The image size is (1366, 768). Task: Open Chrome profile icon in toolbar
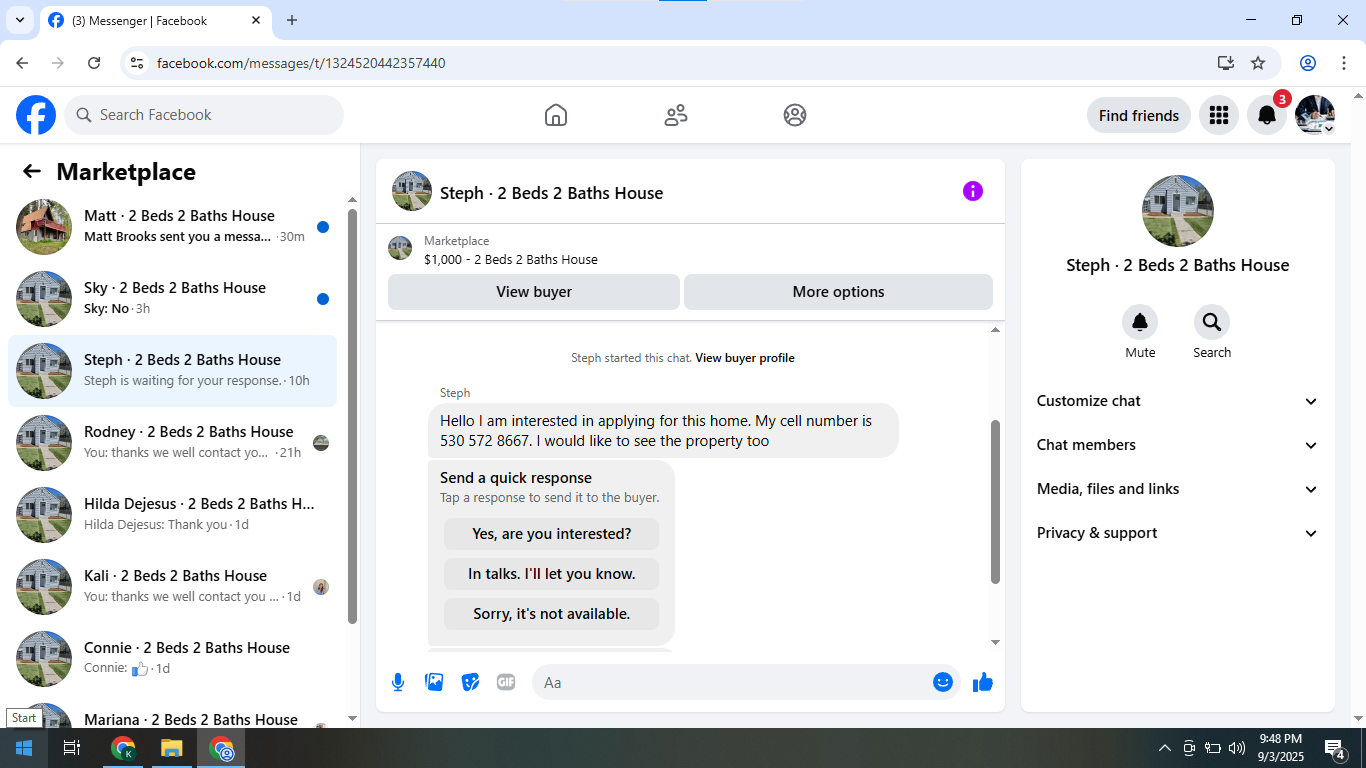click(1308, 63)
